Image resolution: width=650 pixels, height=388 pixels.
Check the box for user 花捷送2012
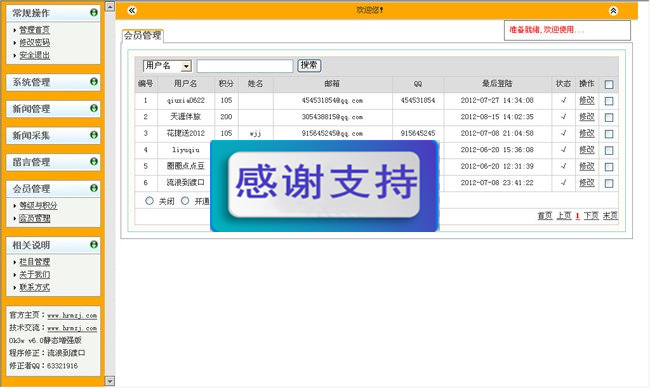coord(609,134)
